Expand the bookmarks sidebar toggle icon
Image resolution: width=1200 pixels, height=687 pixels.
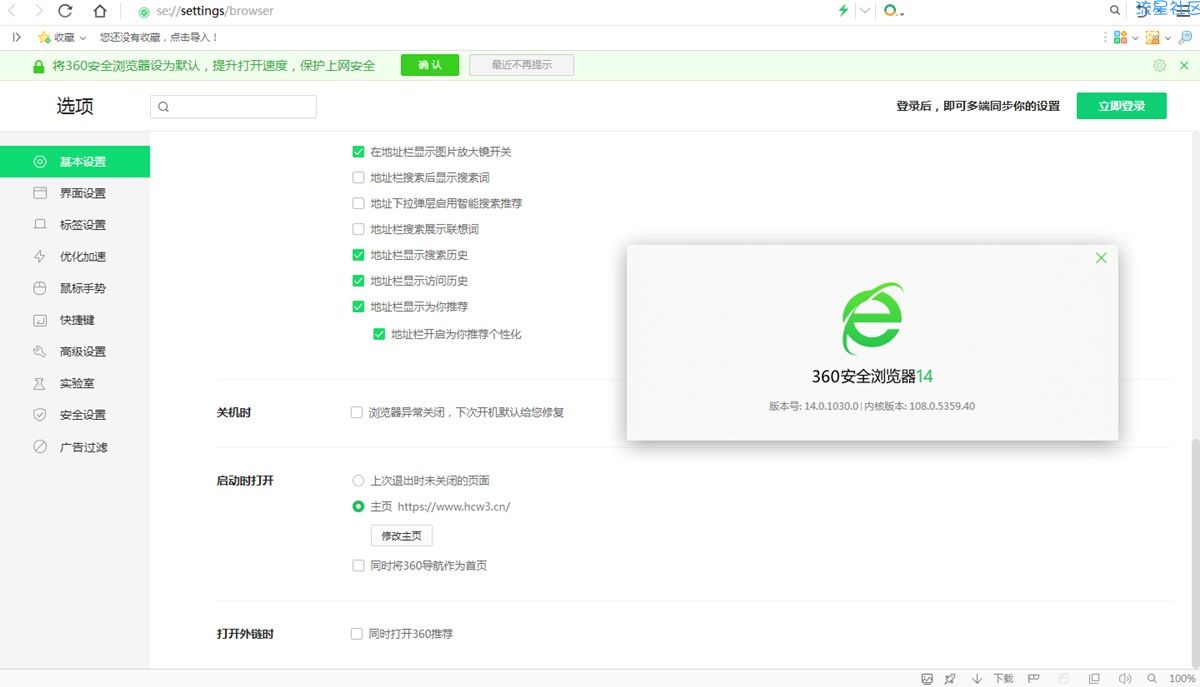click(17, 37)
